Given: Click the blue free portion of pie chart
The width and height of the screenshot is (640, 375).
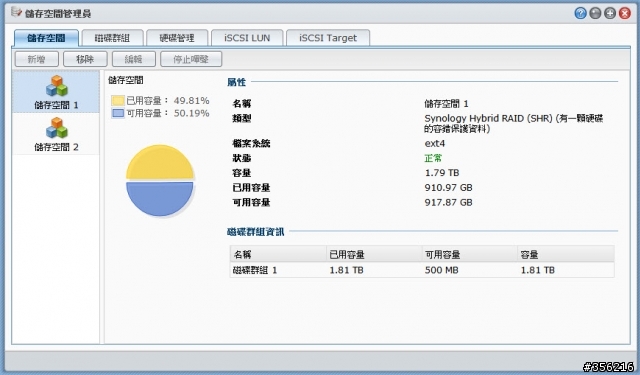Looking at the screenshot, I should pyautogui.click(x=160, y=198).
